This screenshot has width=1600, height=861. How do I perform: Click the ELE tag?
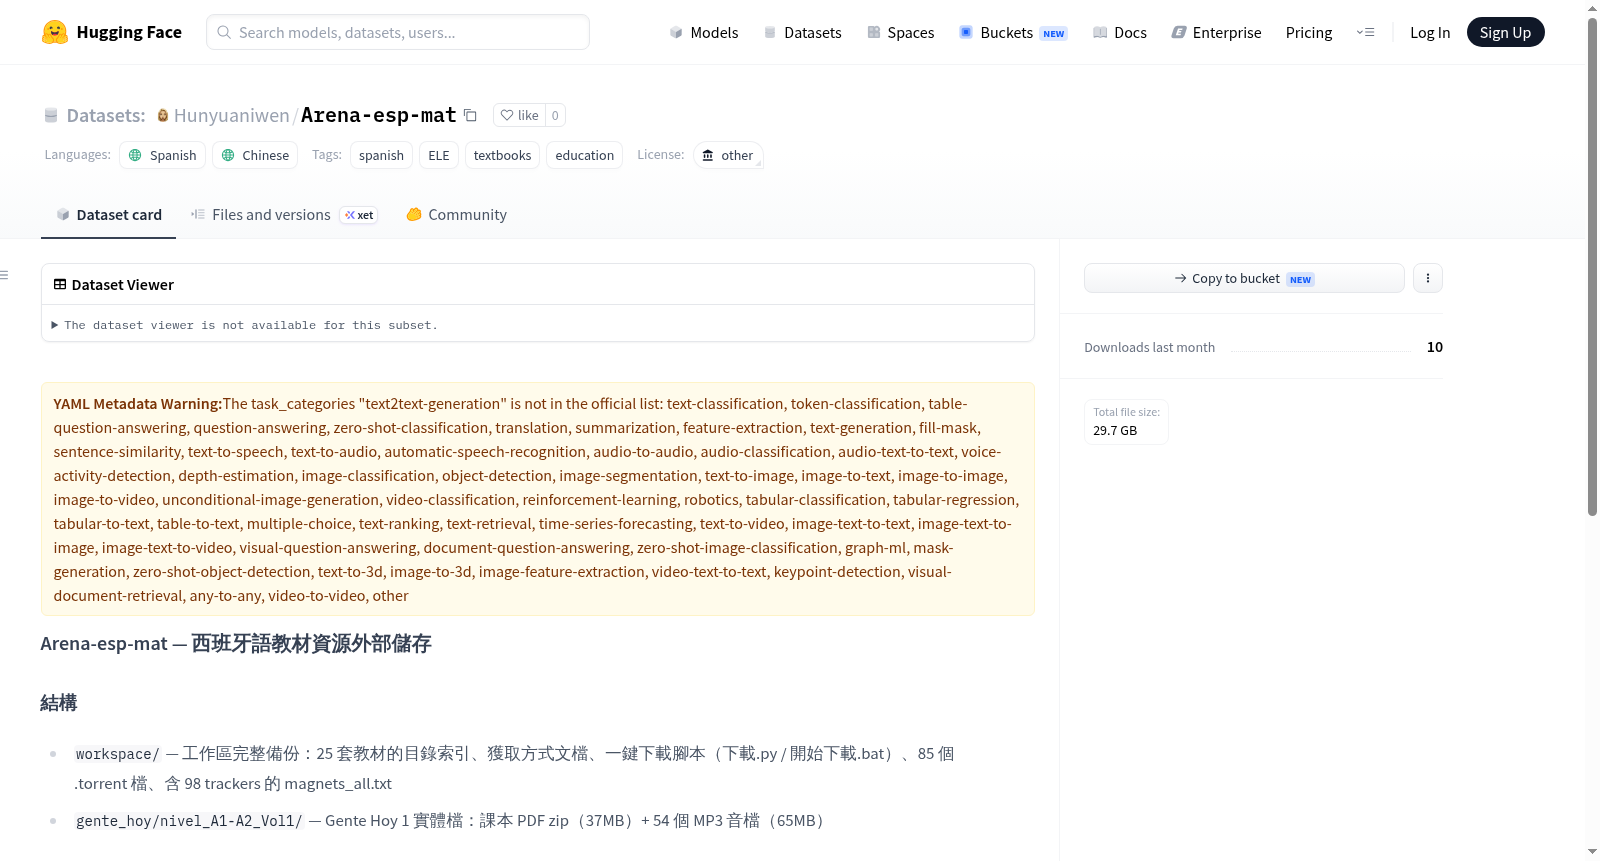pos(439,155)
